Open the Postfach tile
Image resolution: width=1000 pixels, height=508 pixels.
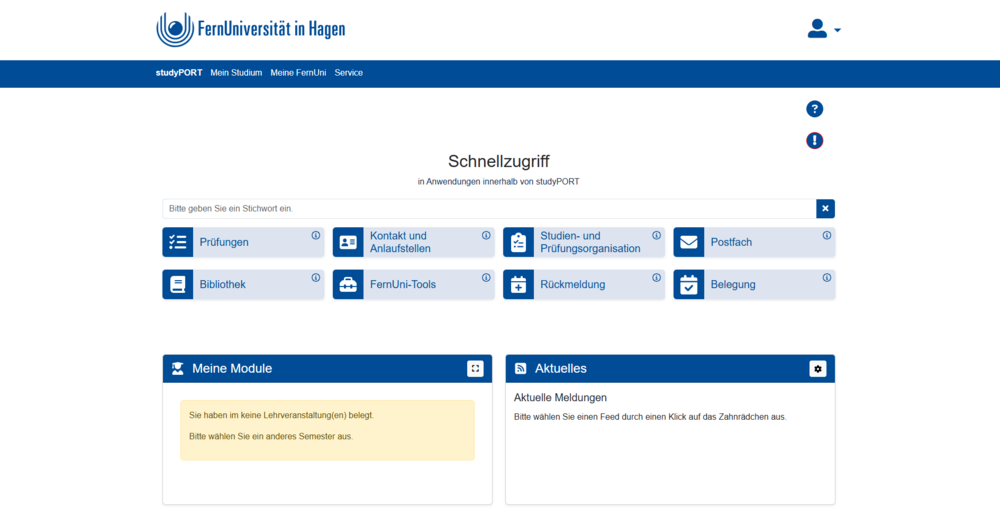coord(754,242)
